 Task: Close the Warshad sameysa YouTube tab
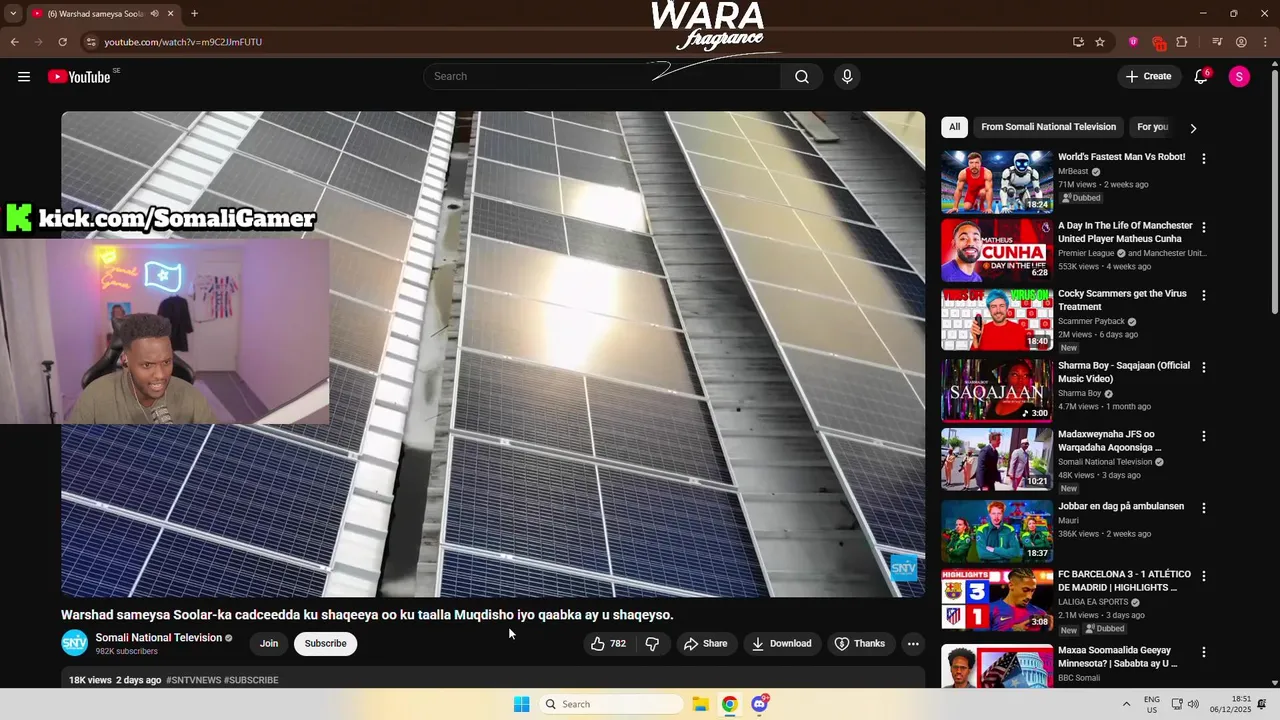point(171,14)
